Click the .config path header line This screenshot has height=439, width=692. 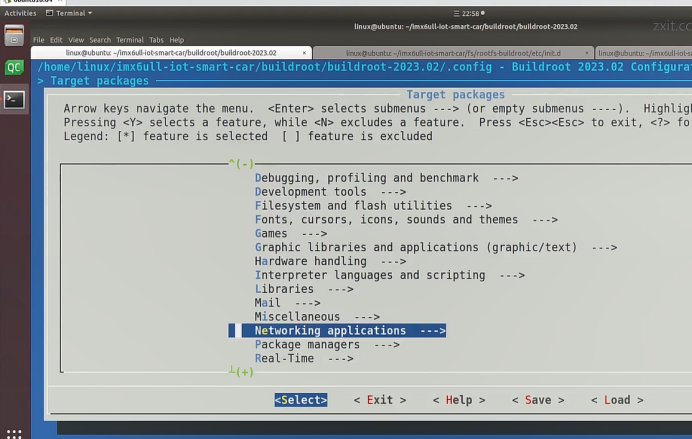[x=365, y=67]
